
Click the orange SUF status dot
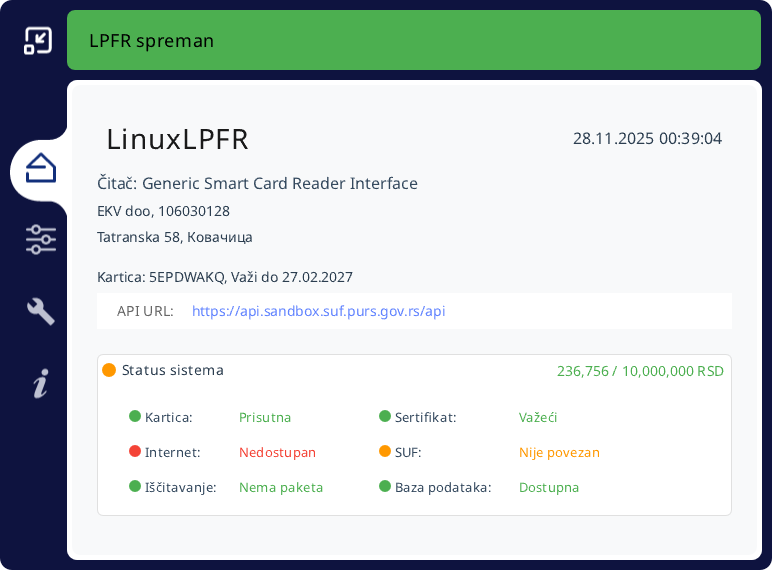[x=385, y=452]
